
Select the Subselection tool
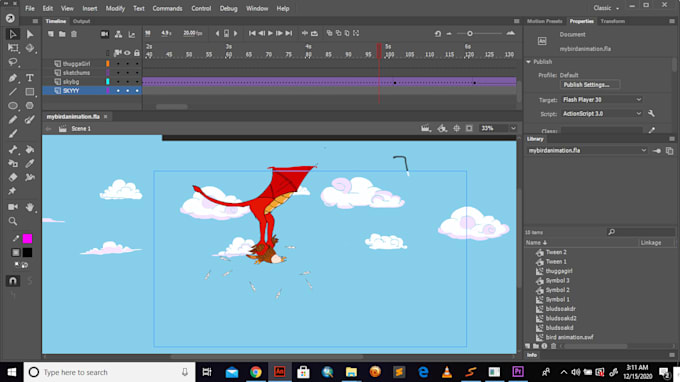[29, 34]
